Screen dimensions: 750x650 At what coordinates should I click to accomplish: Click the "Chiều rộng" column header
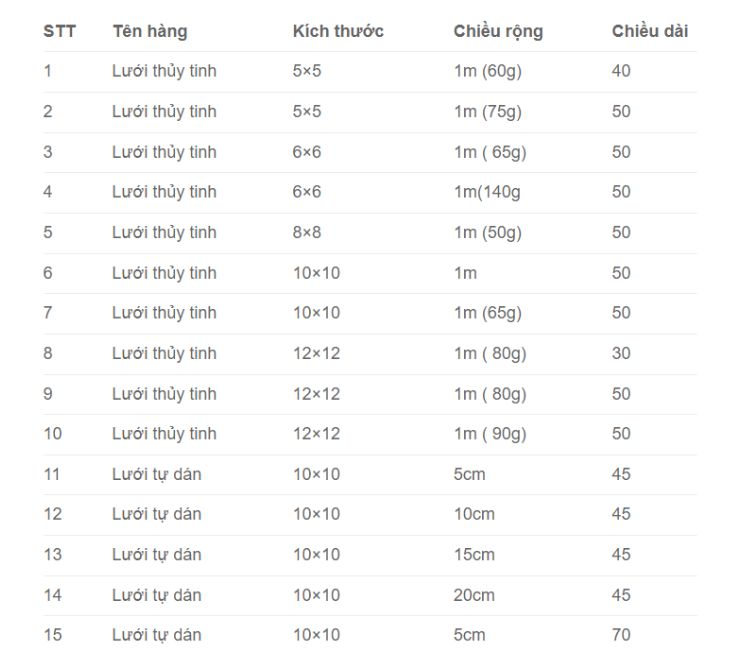click(x=498, y=31)
